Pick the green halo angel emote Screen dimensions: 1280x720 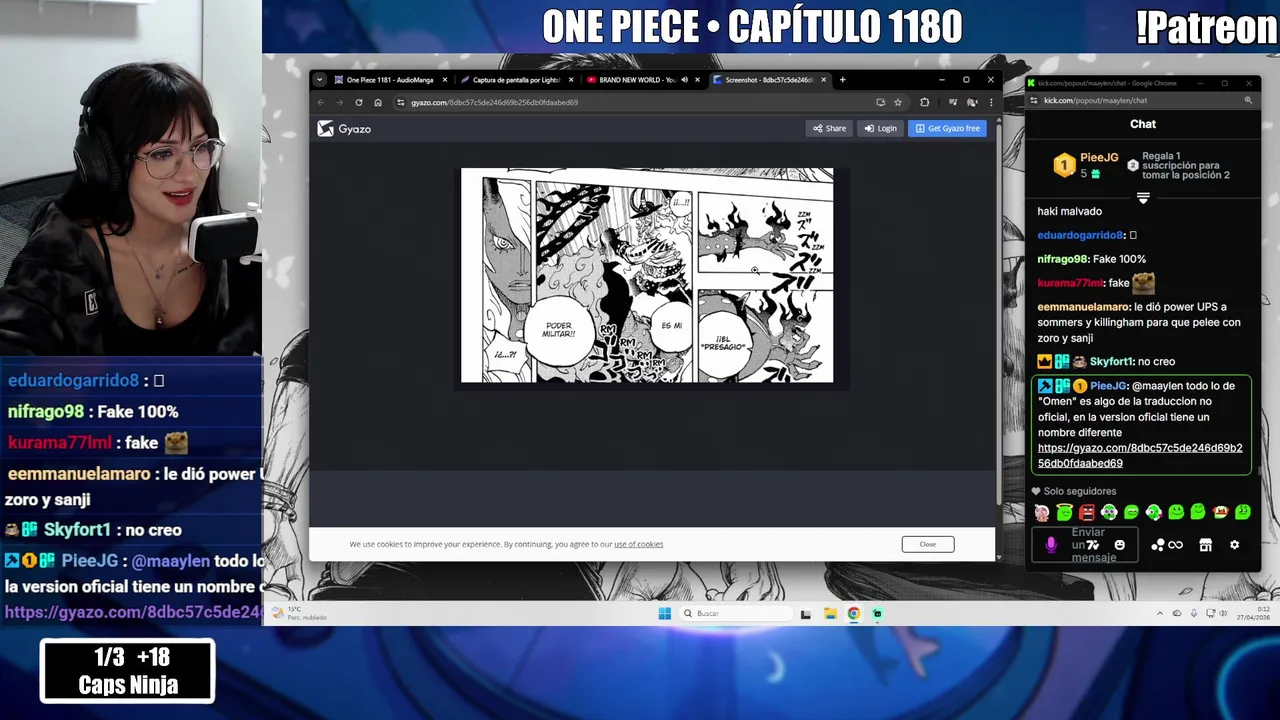click(1064, 513)
